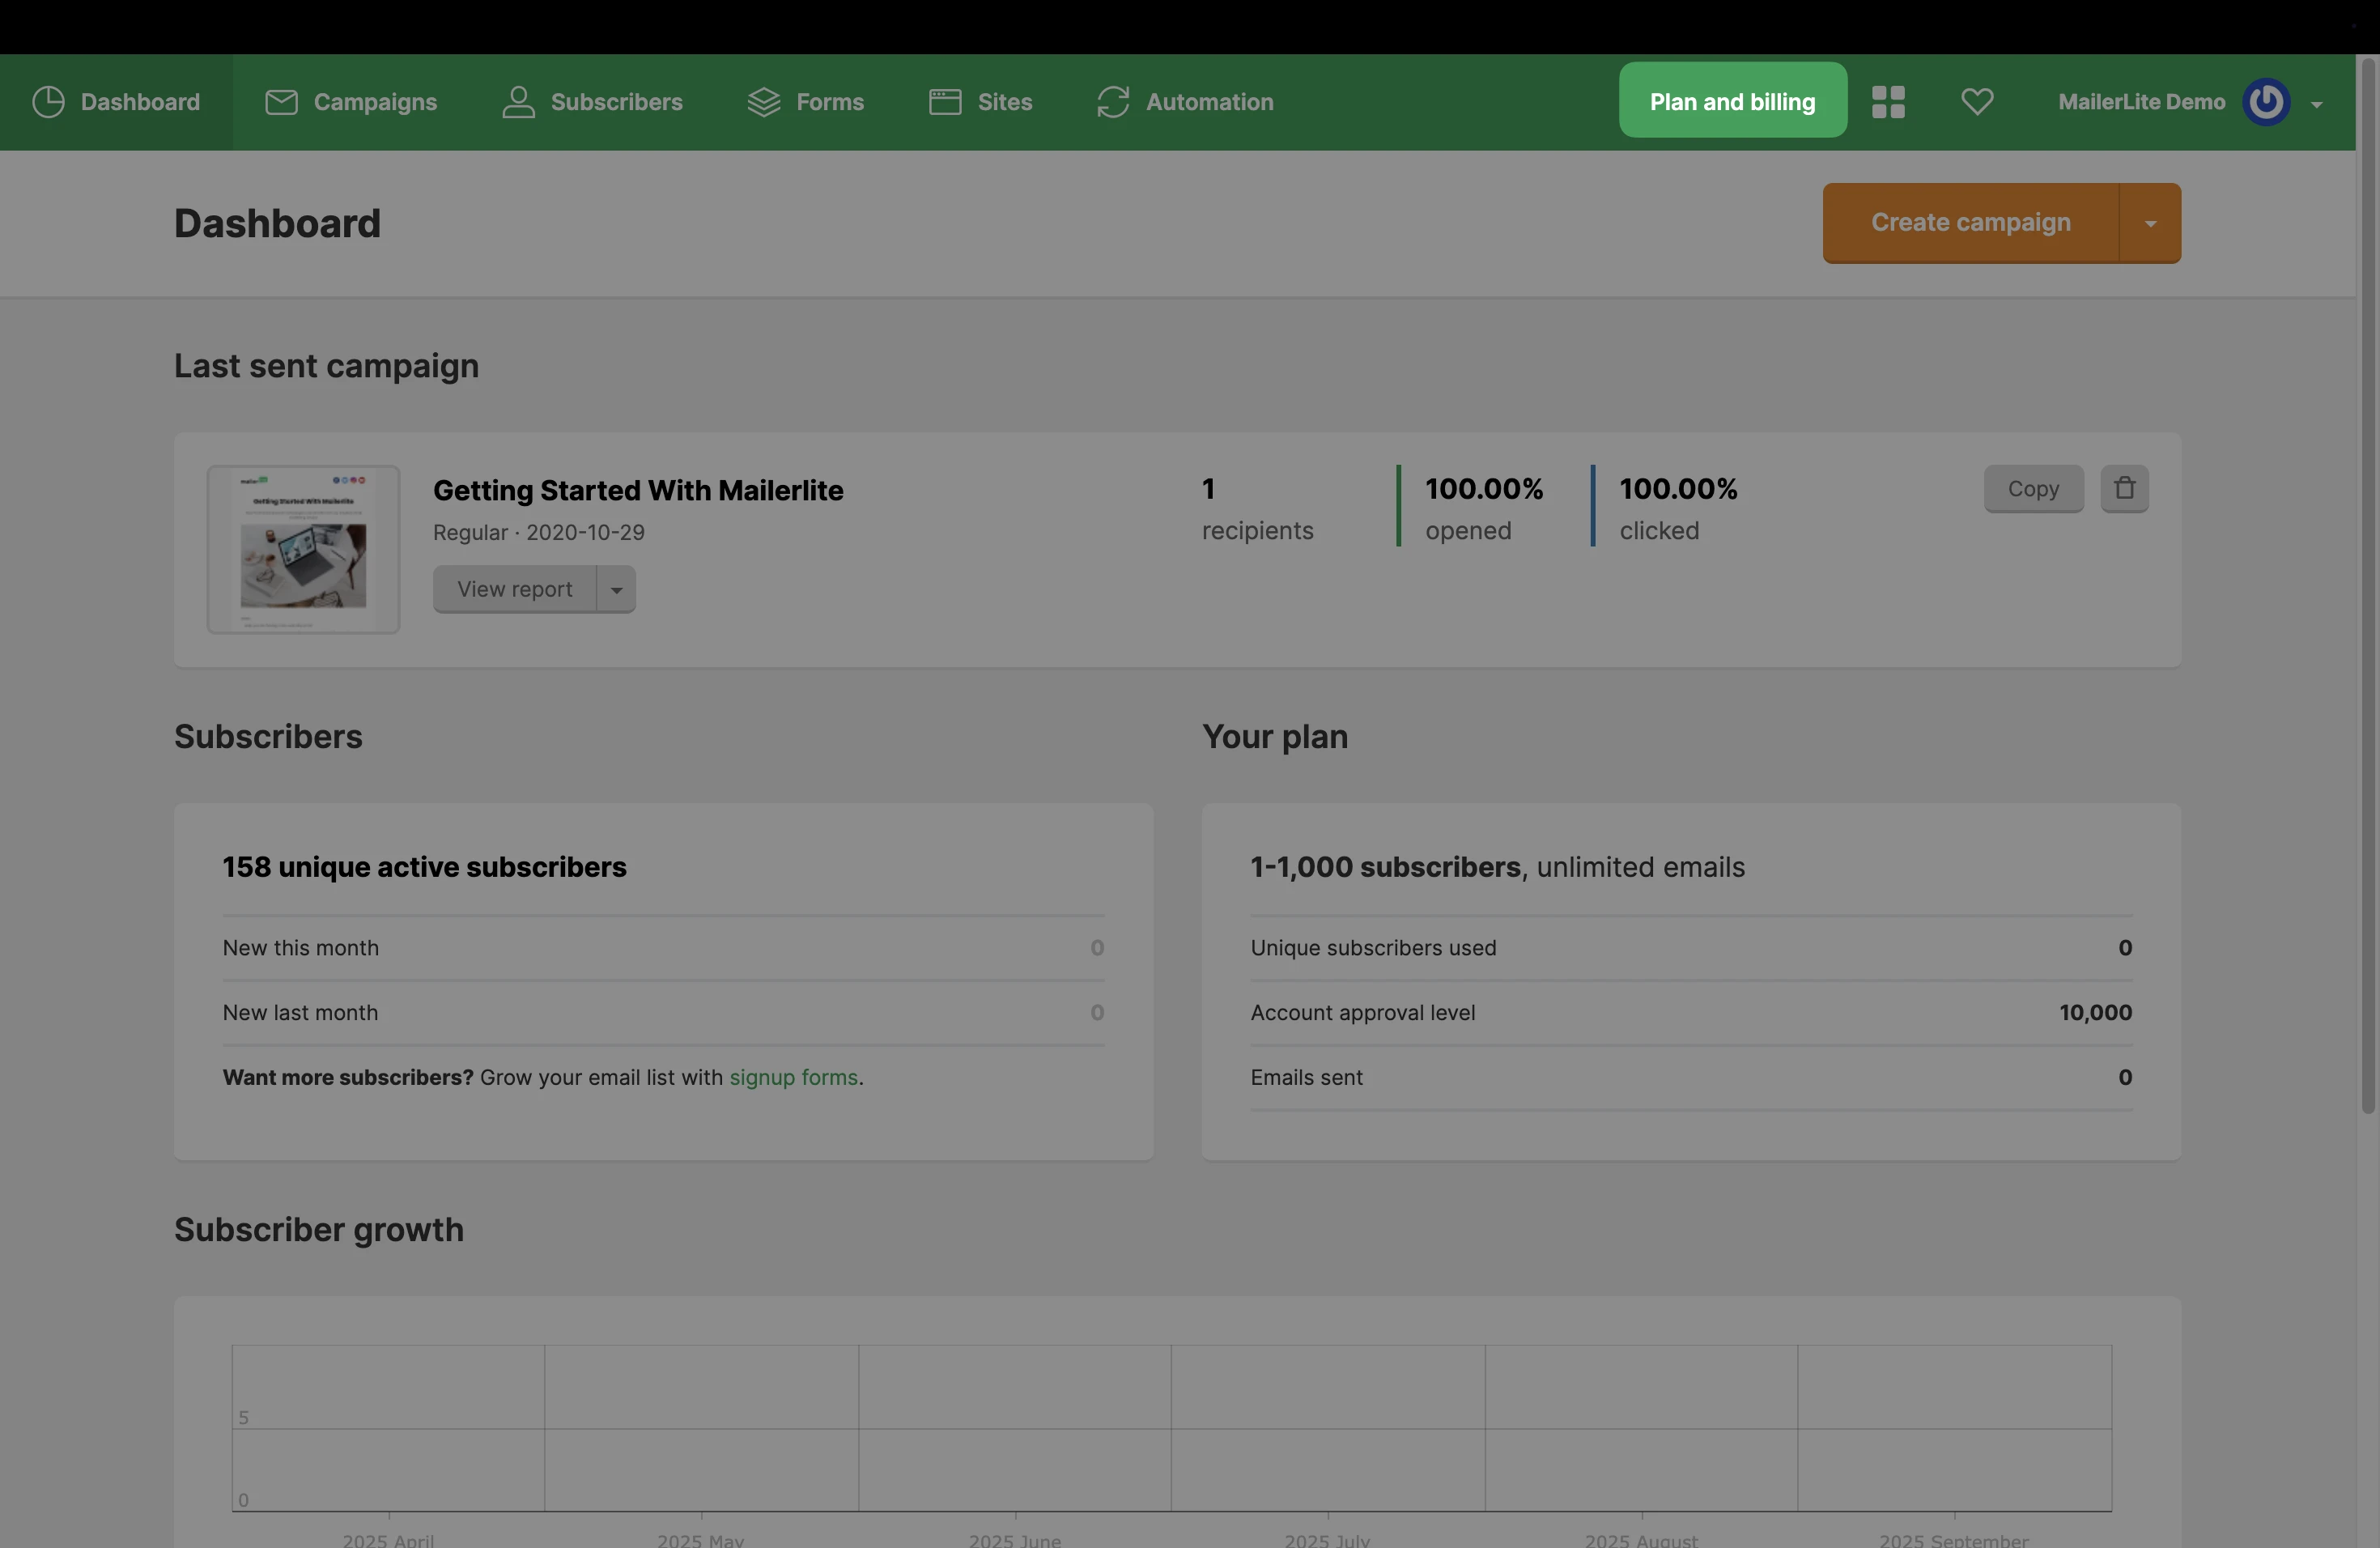Open the Subscribers menu item
The image size is (2380, 1548).
[616, 102]
